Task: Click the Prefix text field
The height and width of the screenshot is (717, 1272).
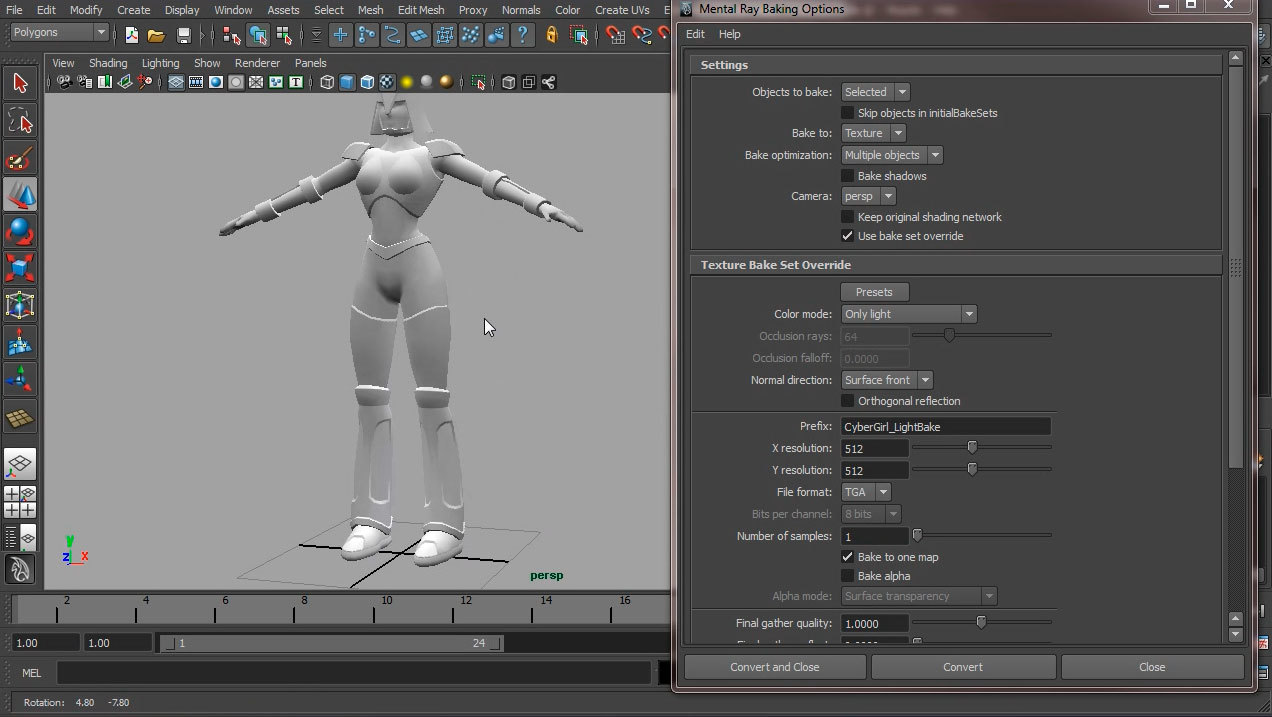Action: point(945,427)
